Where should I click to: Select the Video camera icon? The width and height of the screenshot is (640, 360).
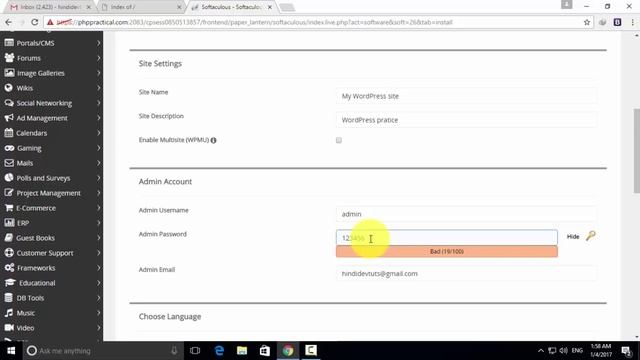tap(9, 327)
